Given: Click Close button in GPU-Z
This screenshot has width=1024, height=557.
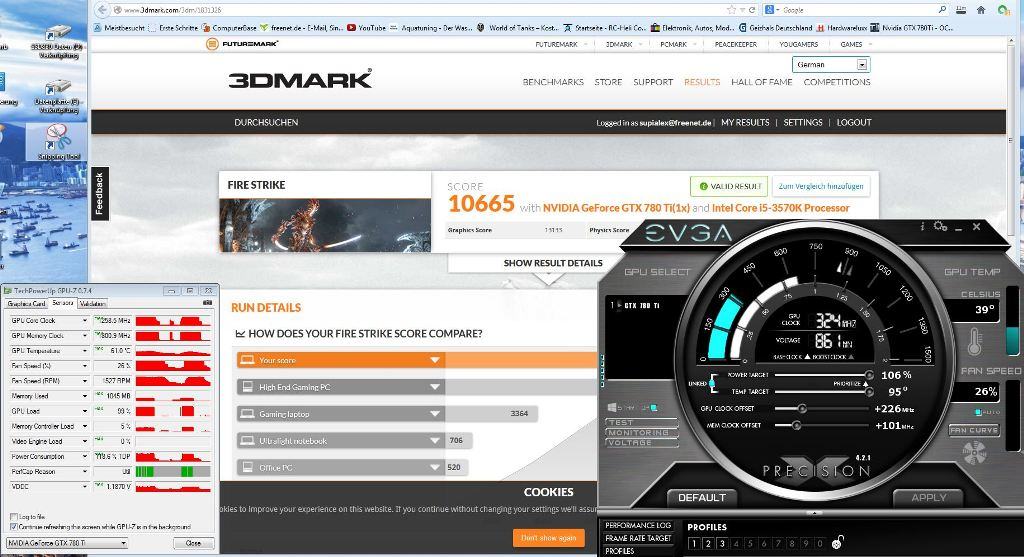Looking at the screenshot, I should tap(193, 543).
